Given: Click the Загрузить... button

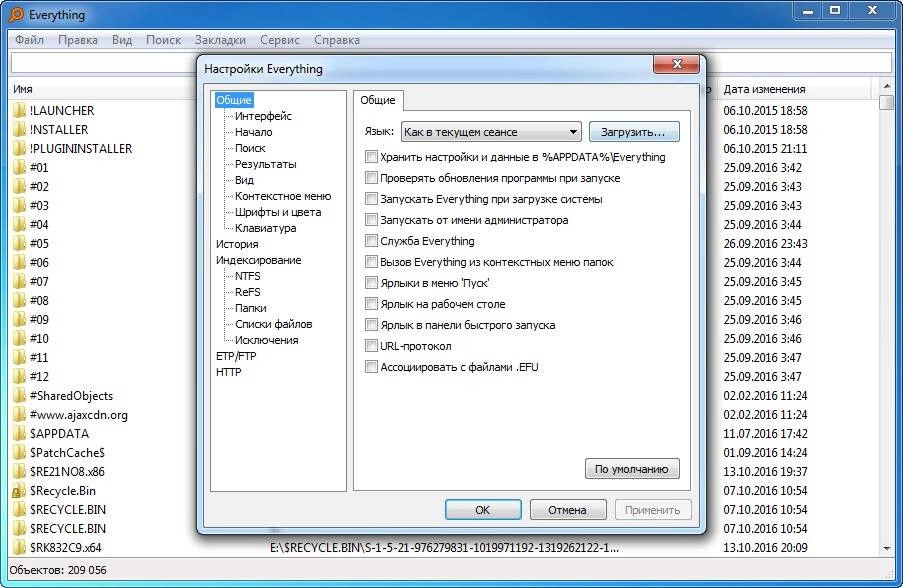Looking at the screenshot, I should tap(633, 132).
